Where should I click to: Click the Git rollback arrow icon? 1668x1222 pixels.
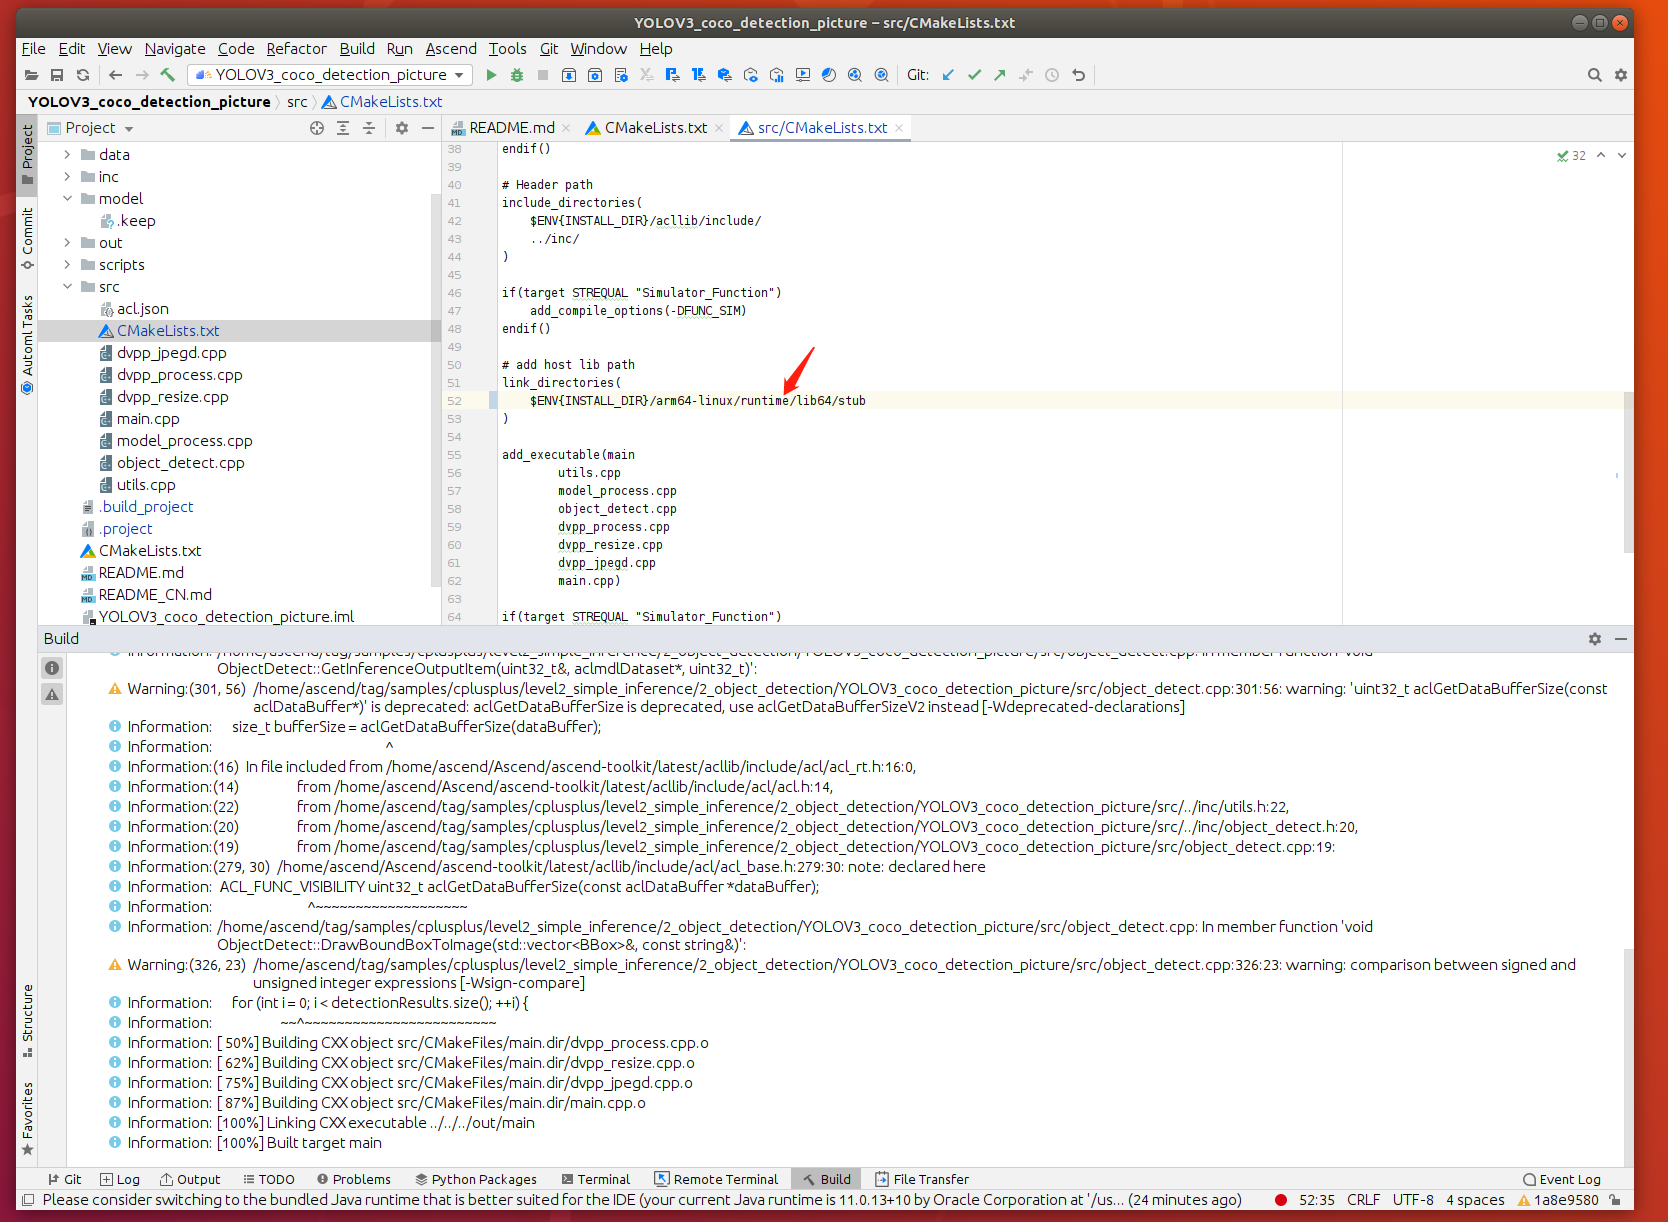click(1078, 75)
